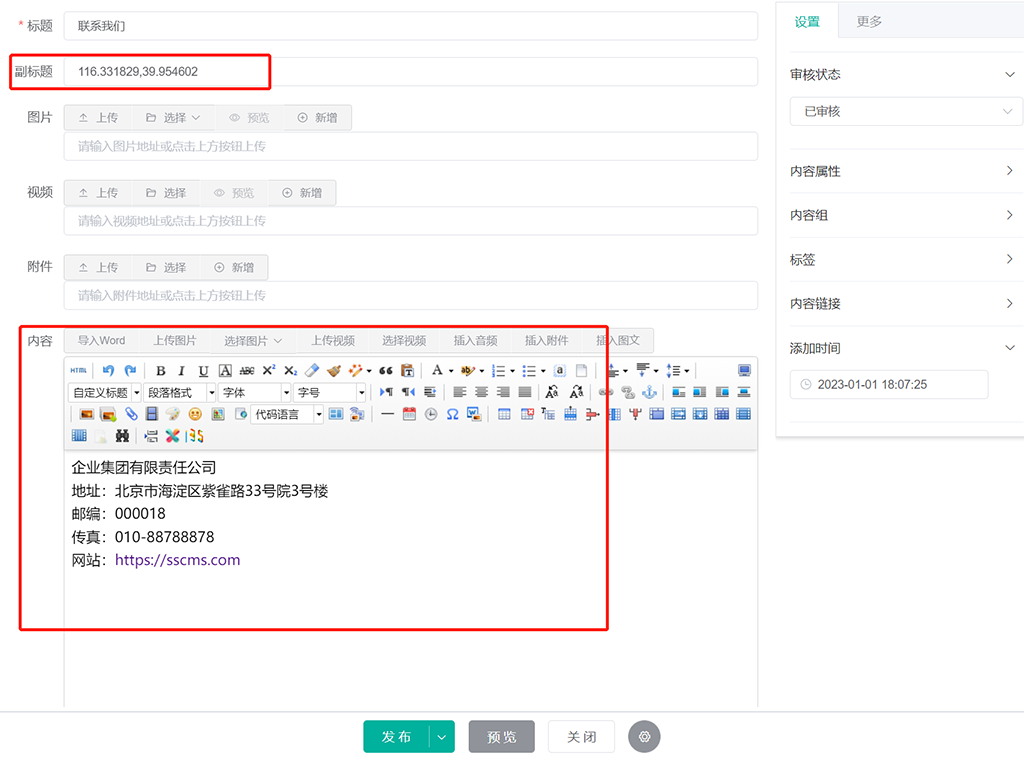
Task: Click the 预览 button at the bottom
Action: click(x=501, y=737)
